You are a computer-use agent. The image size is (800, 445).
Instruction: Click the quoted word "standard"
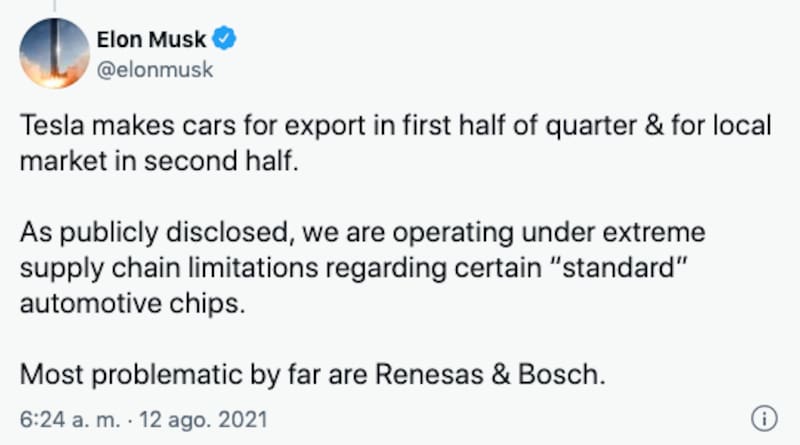click(x=621, y=267)
